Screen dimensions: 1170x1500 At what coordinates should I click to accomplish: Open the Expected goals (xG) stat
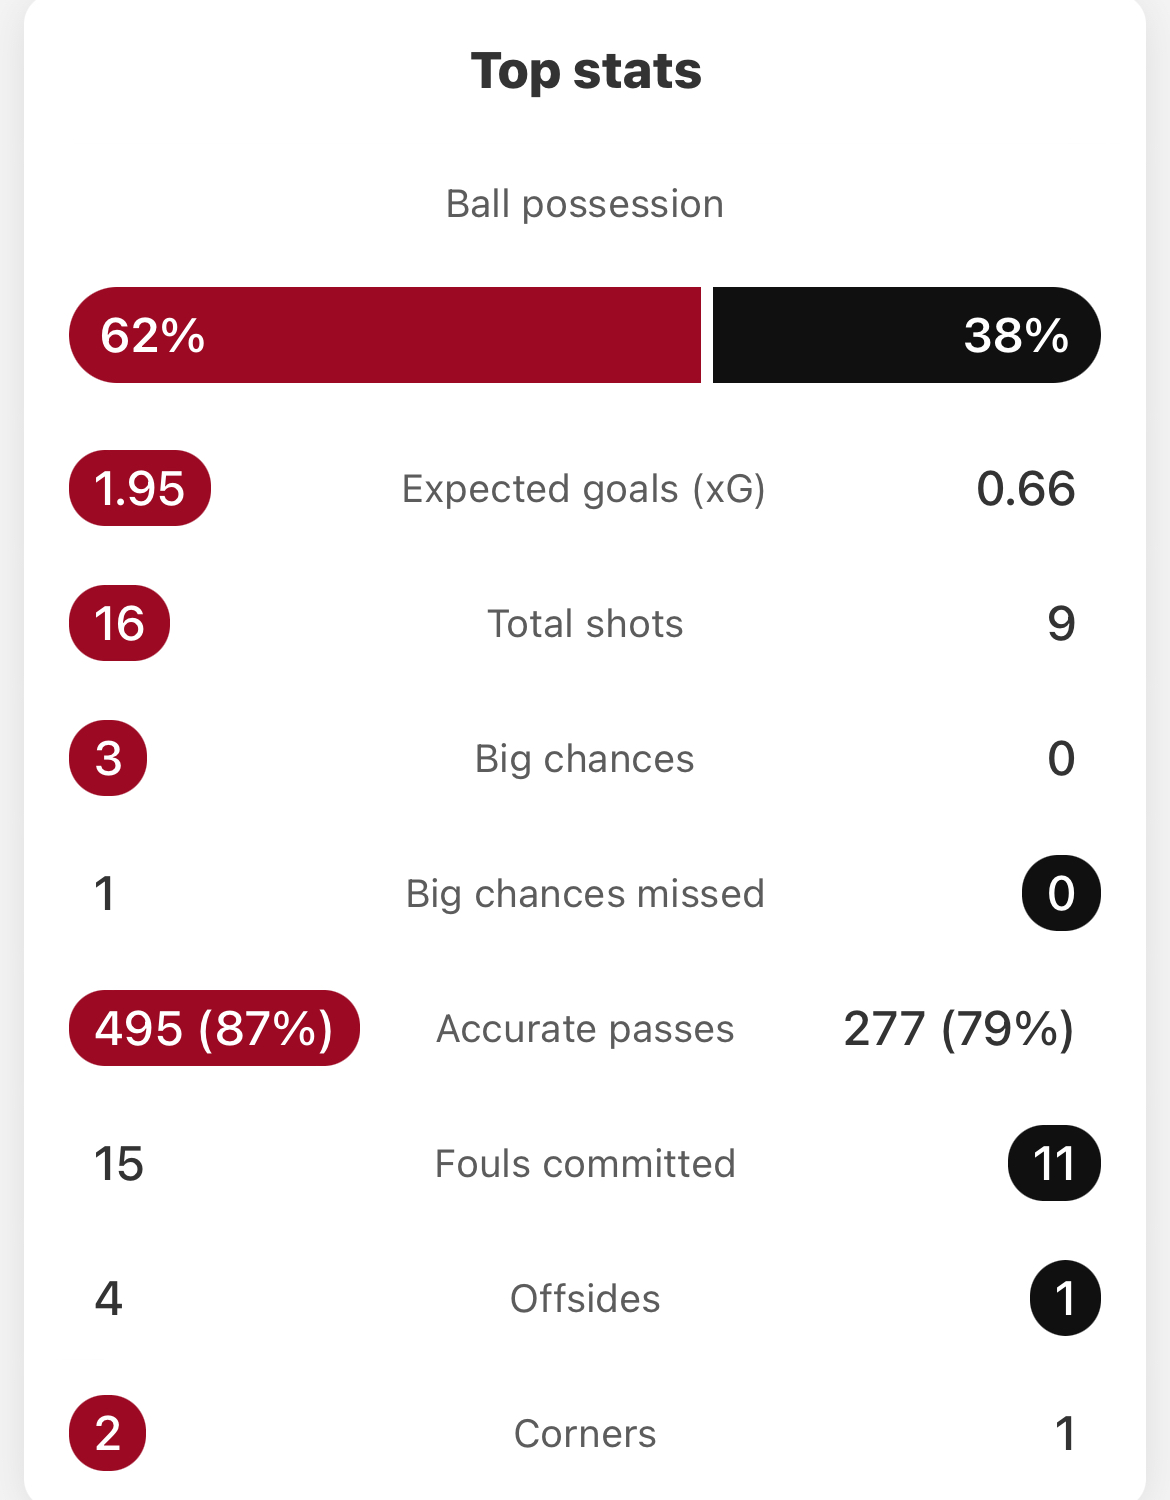click(x=584, y=489)
